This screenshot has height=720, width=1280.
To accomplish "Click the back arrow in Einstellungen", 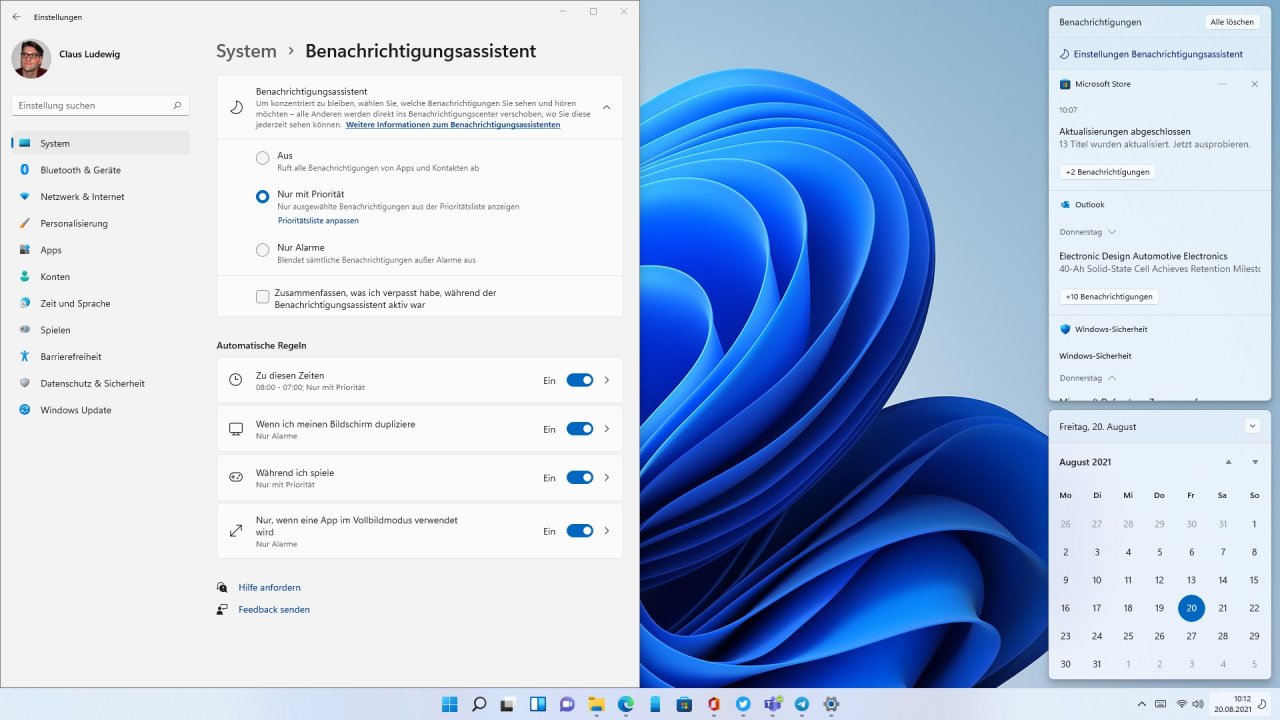I will [16, 17].
